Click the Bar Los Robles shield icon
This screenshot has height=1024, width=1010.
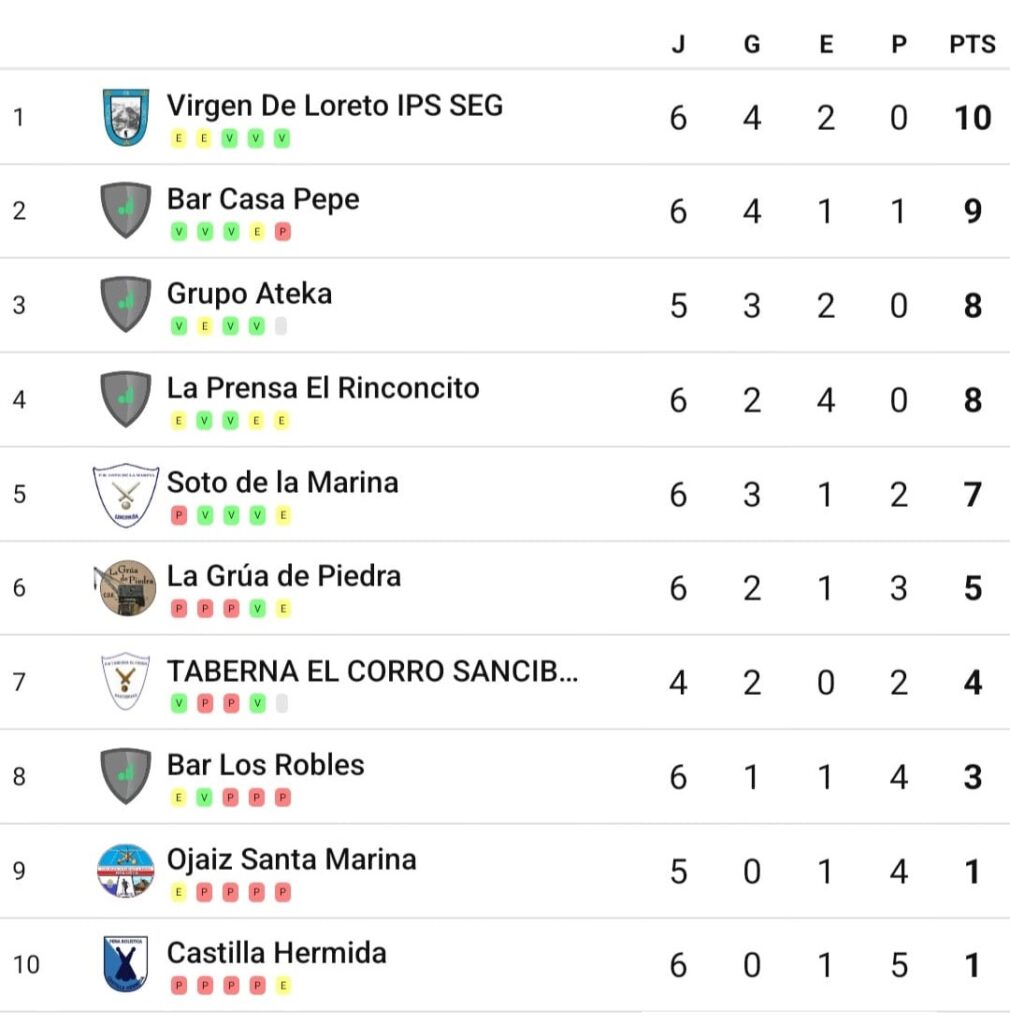tap(126, 776)
